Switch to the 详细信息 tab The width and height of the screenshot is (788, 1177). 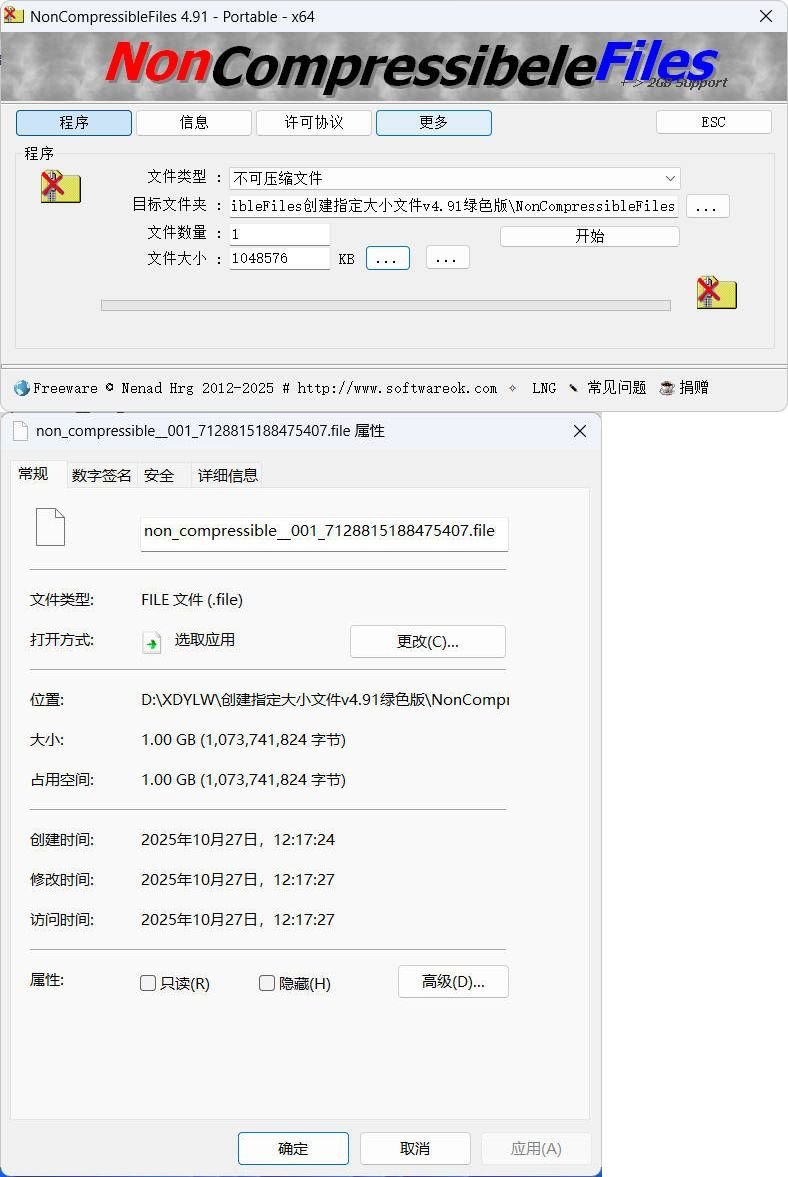[x=228, y=476]
